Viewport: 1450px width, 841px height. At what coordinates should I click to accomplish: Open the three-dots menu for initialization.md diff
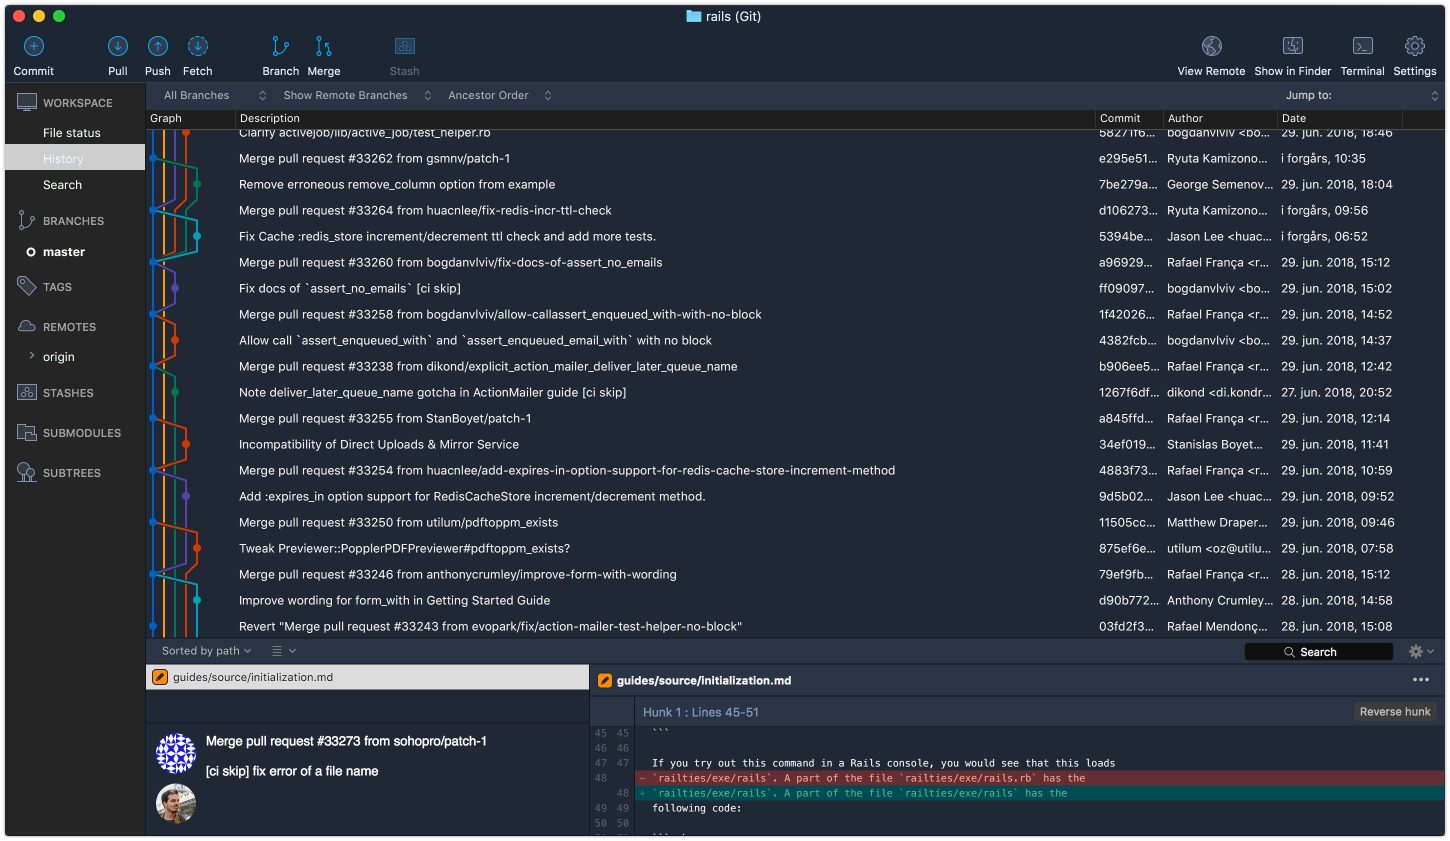click(1421, 680)
